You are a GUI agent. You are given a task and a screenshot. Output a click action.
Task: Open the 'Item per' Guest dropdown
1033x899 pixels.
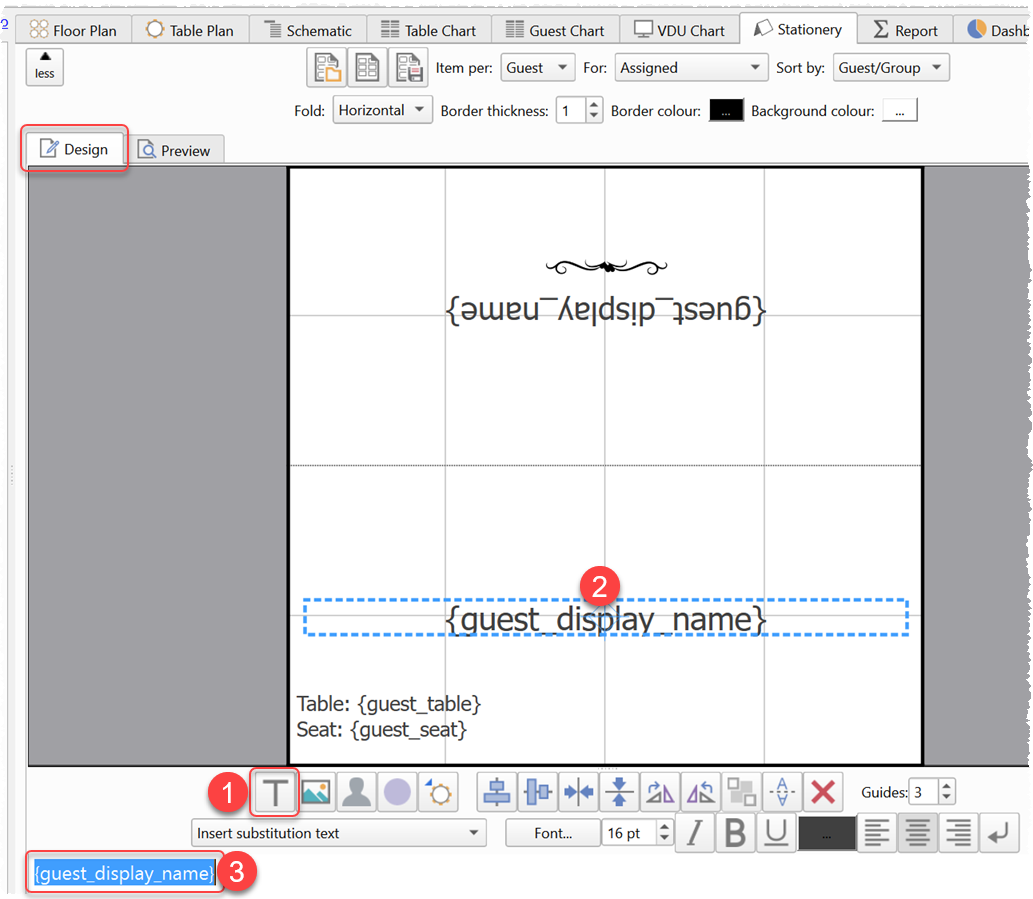point(537,68)
